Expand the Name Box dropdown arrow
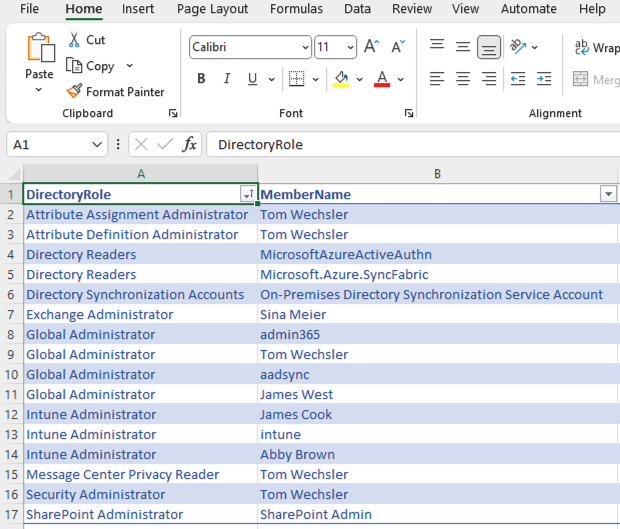Screen dimensions: 620x529 tap(97, 145)
